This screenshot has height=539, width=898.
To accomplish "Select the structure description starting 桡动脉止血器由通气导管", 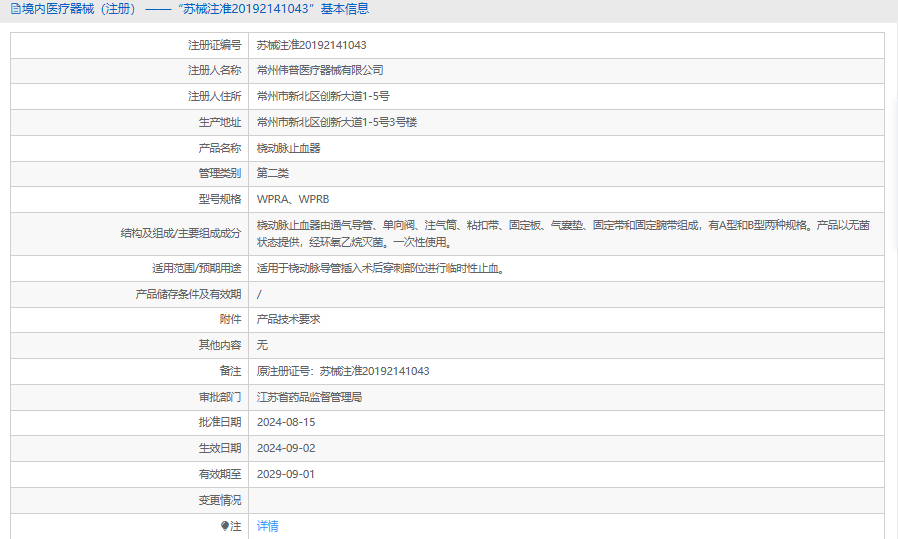I will tap(564, 234).
